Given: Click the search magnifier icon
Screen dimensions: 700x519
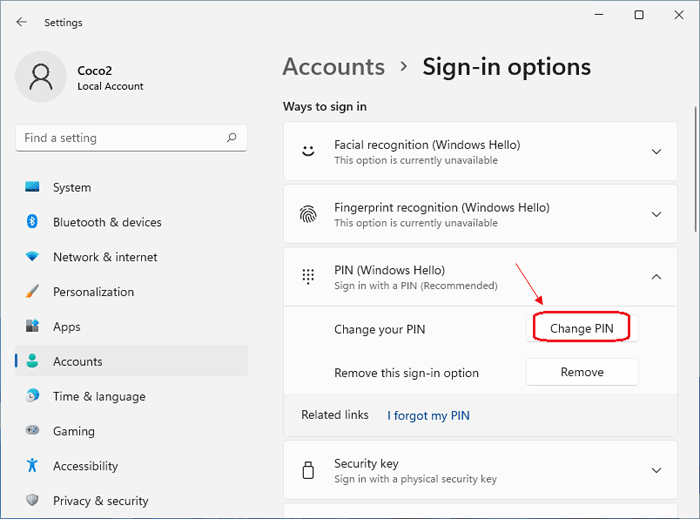Looking at the screenshot, I should click(x=231, y=137).
